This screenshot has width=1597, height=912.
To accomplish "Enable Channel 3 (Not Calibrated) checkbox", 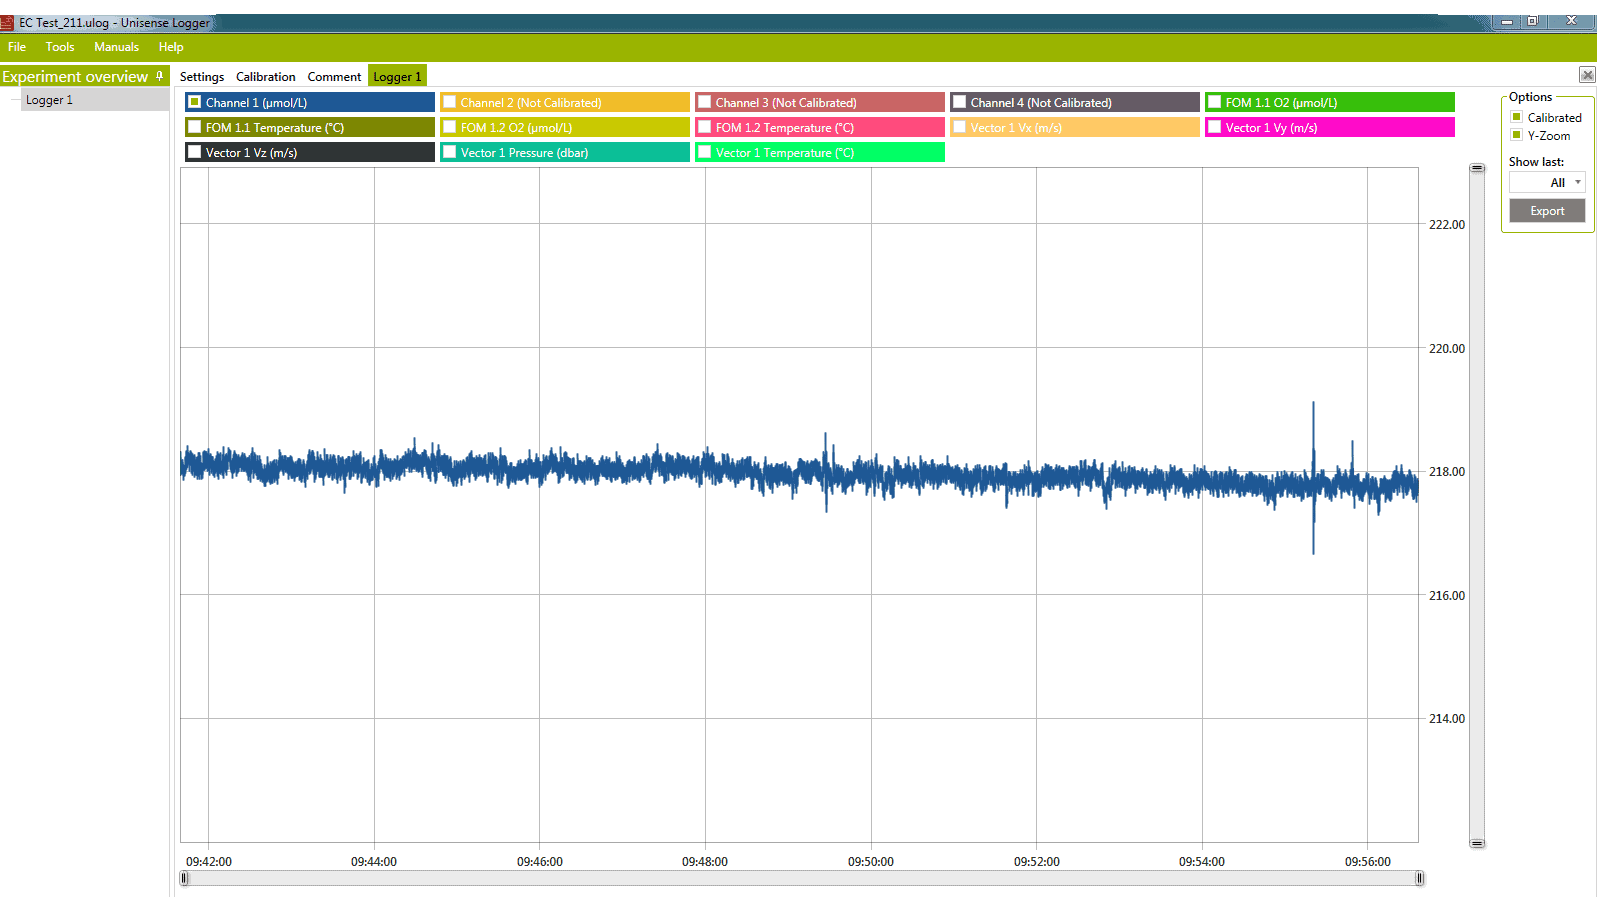I will coord(705,102).
